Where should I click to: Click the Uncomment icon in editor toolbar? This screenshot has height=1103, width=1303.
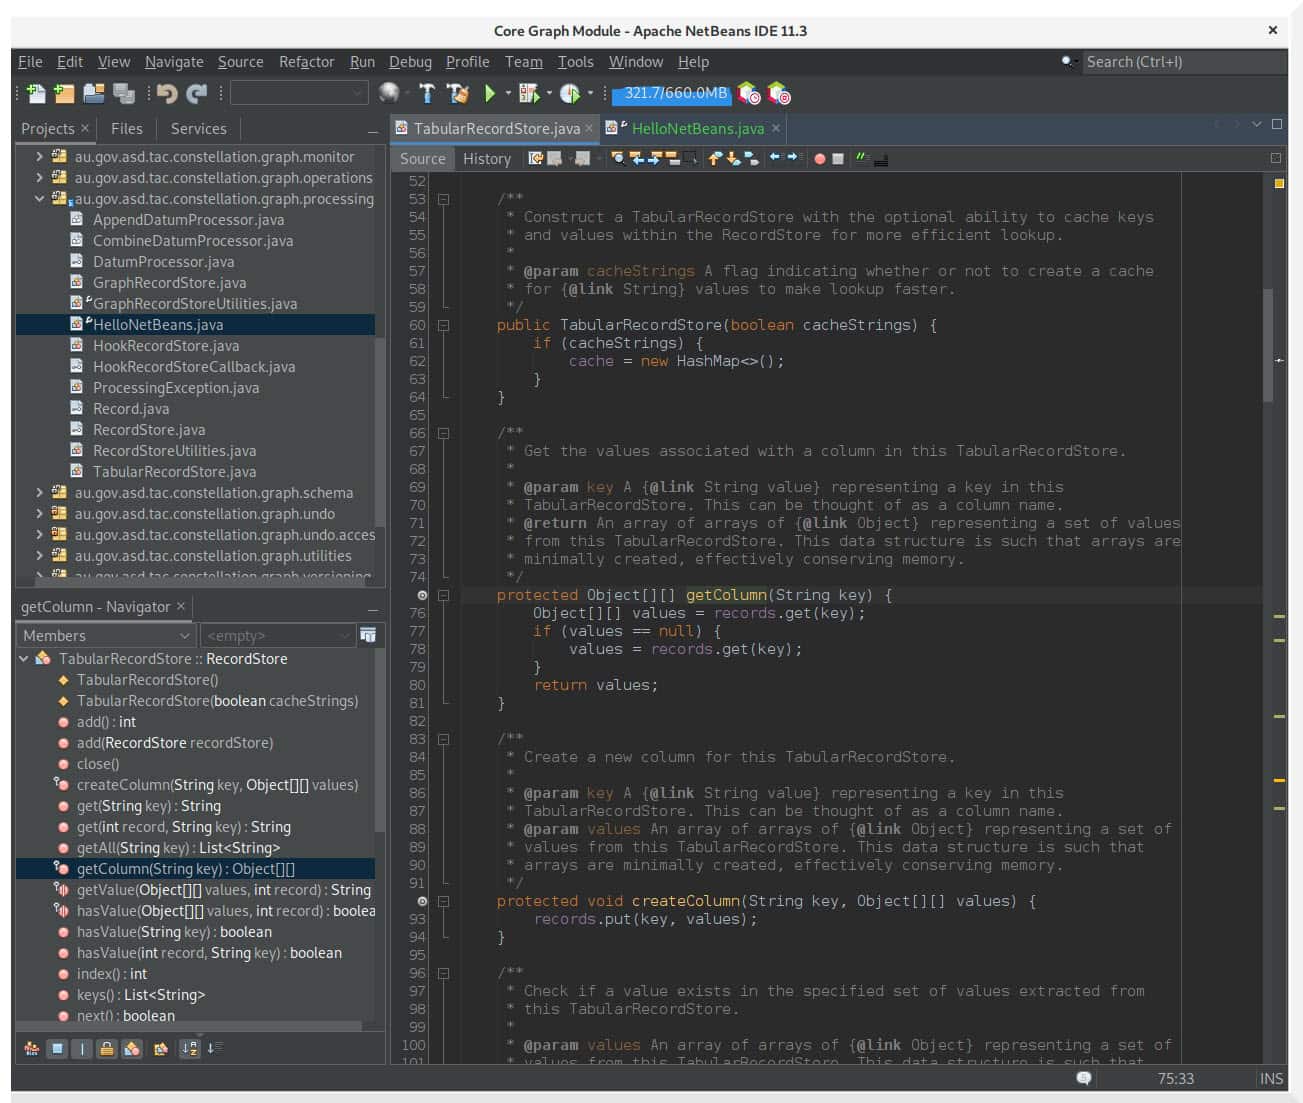[x=880, y=158]
